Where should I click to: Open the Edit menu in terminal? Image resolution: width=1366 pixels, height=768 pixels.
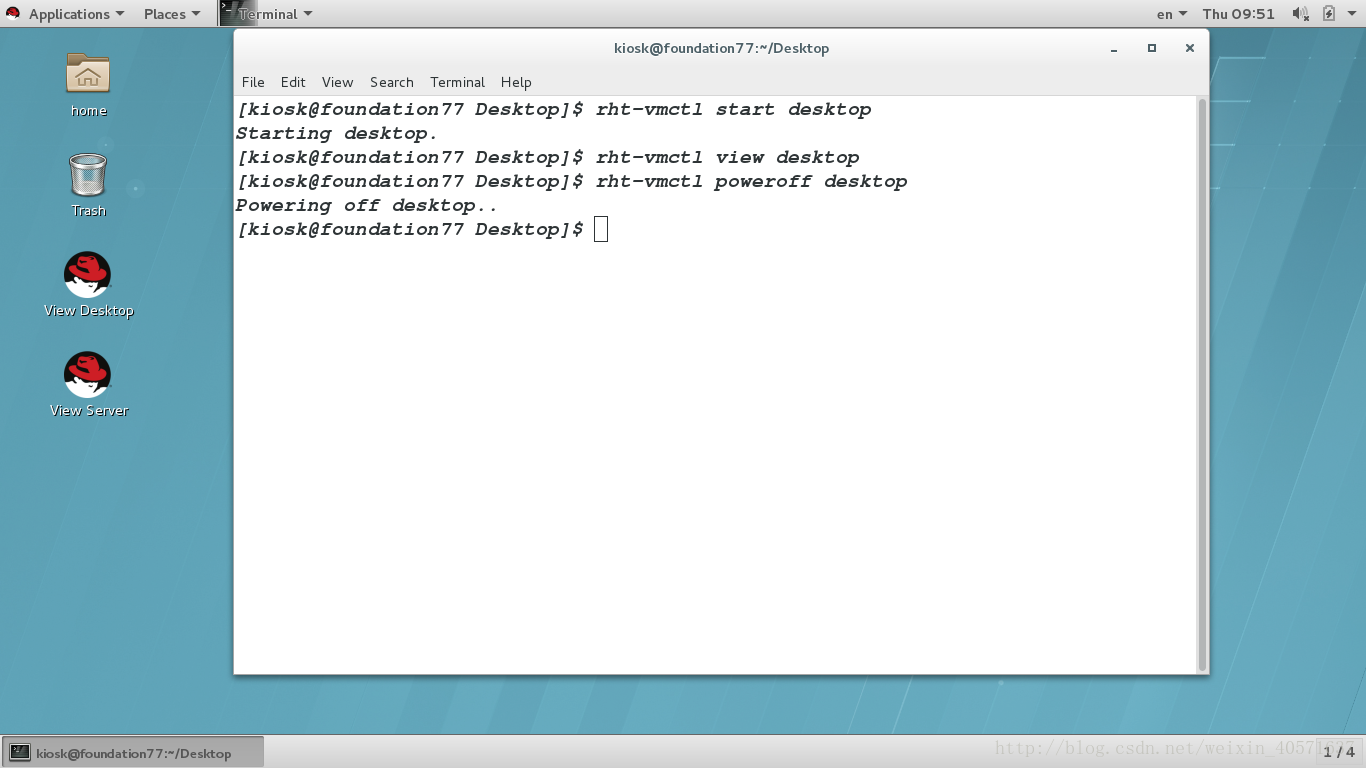[x=293, y=82]
